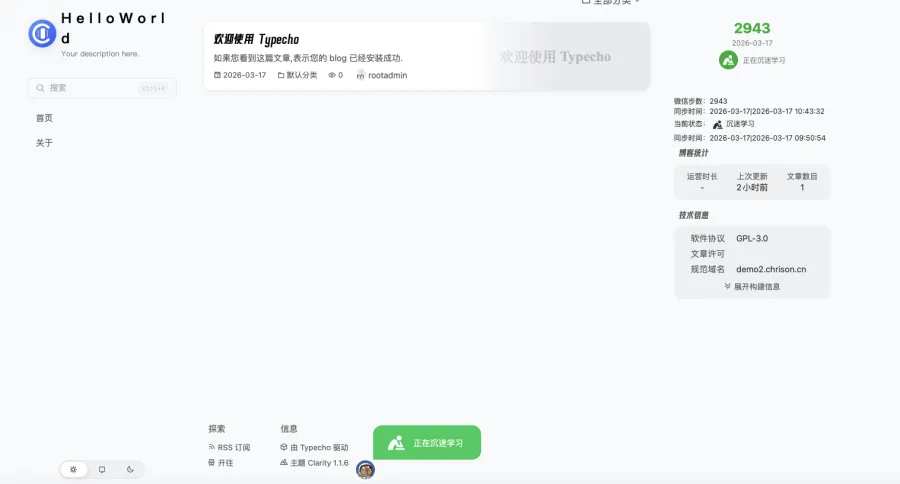The width and height of the screenshot is (900, 484).
Task: Click the RSS feed icon in footer
Action: click(x=212, y=447)
